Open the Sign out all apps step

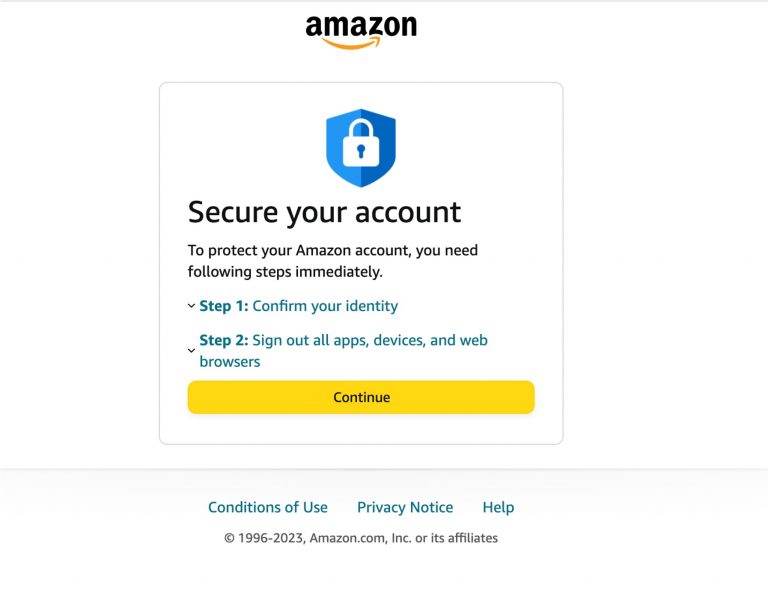(x=370, y=340)
